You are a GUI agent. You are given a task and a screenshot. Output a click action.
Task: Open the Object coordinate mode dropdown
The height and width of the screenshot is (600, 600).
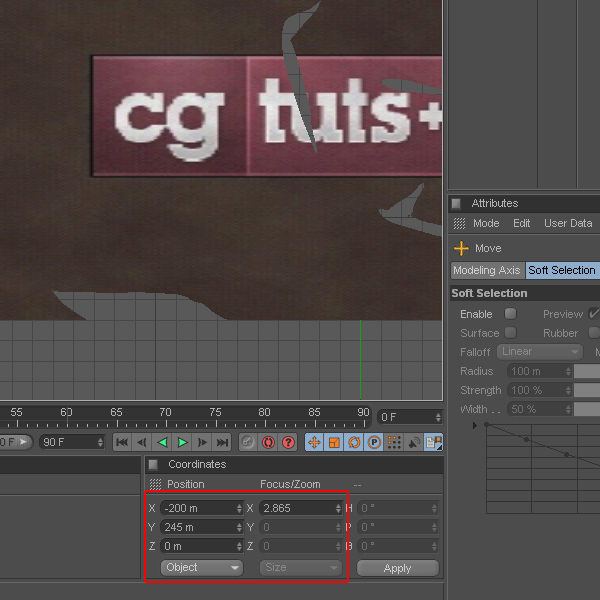[202, 567]
